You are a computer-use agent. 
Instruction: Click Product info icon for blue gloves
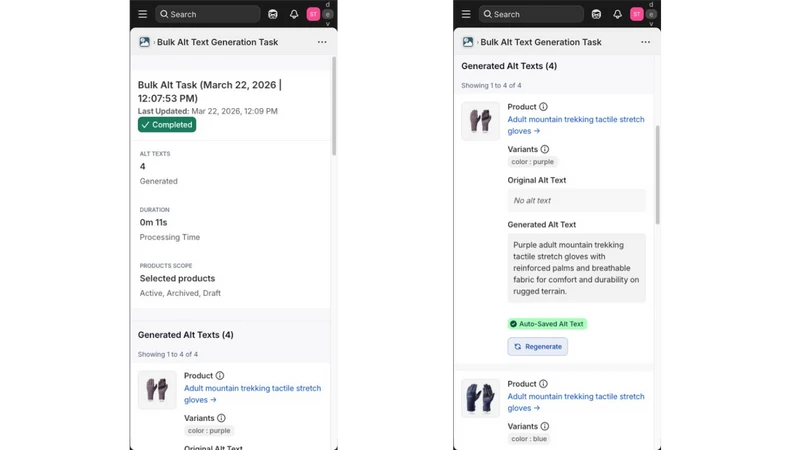tap(543, 384)
